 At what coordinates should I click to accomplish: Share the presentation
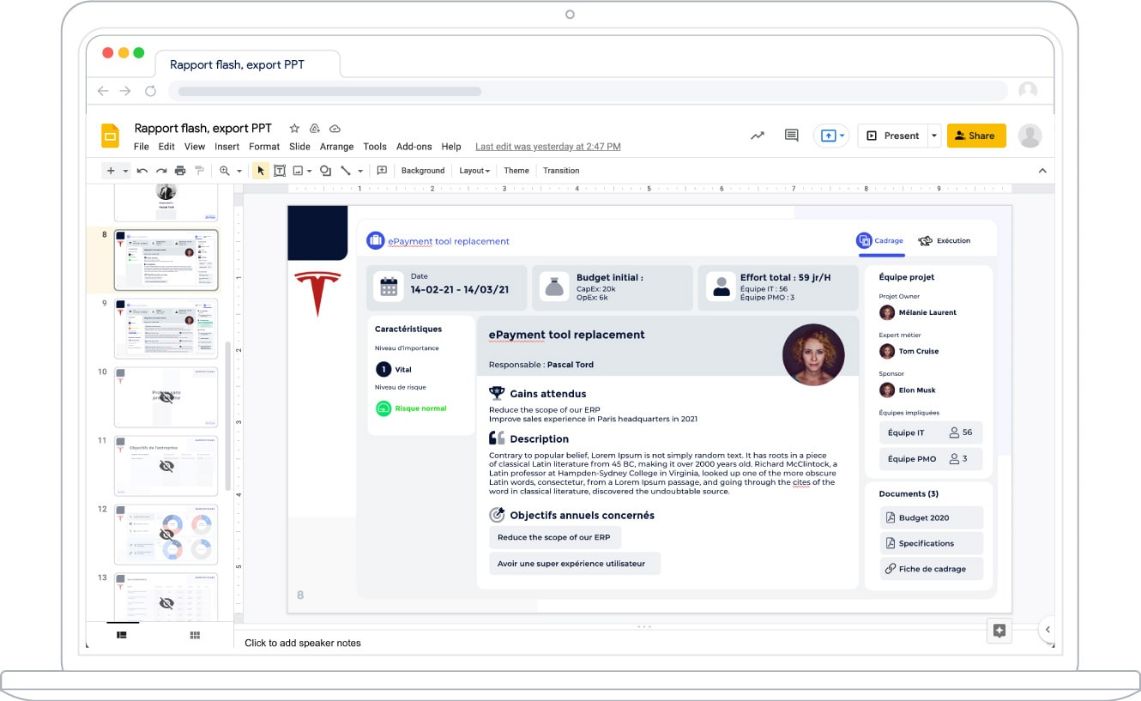[x=975, y=135]
